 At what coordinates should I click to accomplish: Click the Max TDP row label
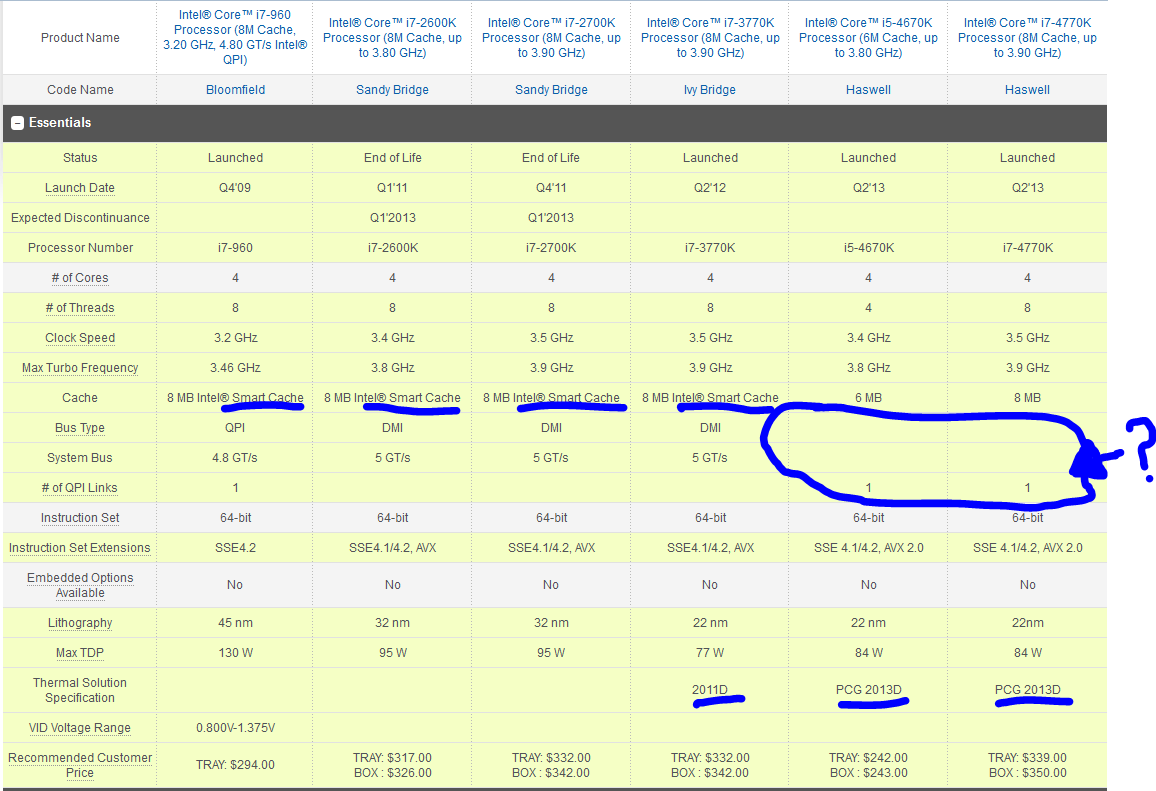pyautogui.click(x=80, y=653)
